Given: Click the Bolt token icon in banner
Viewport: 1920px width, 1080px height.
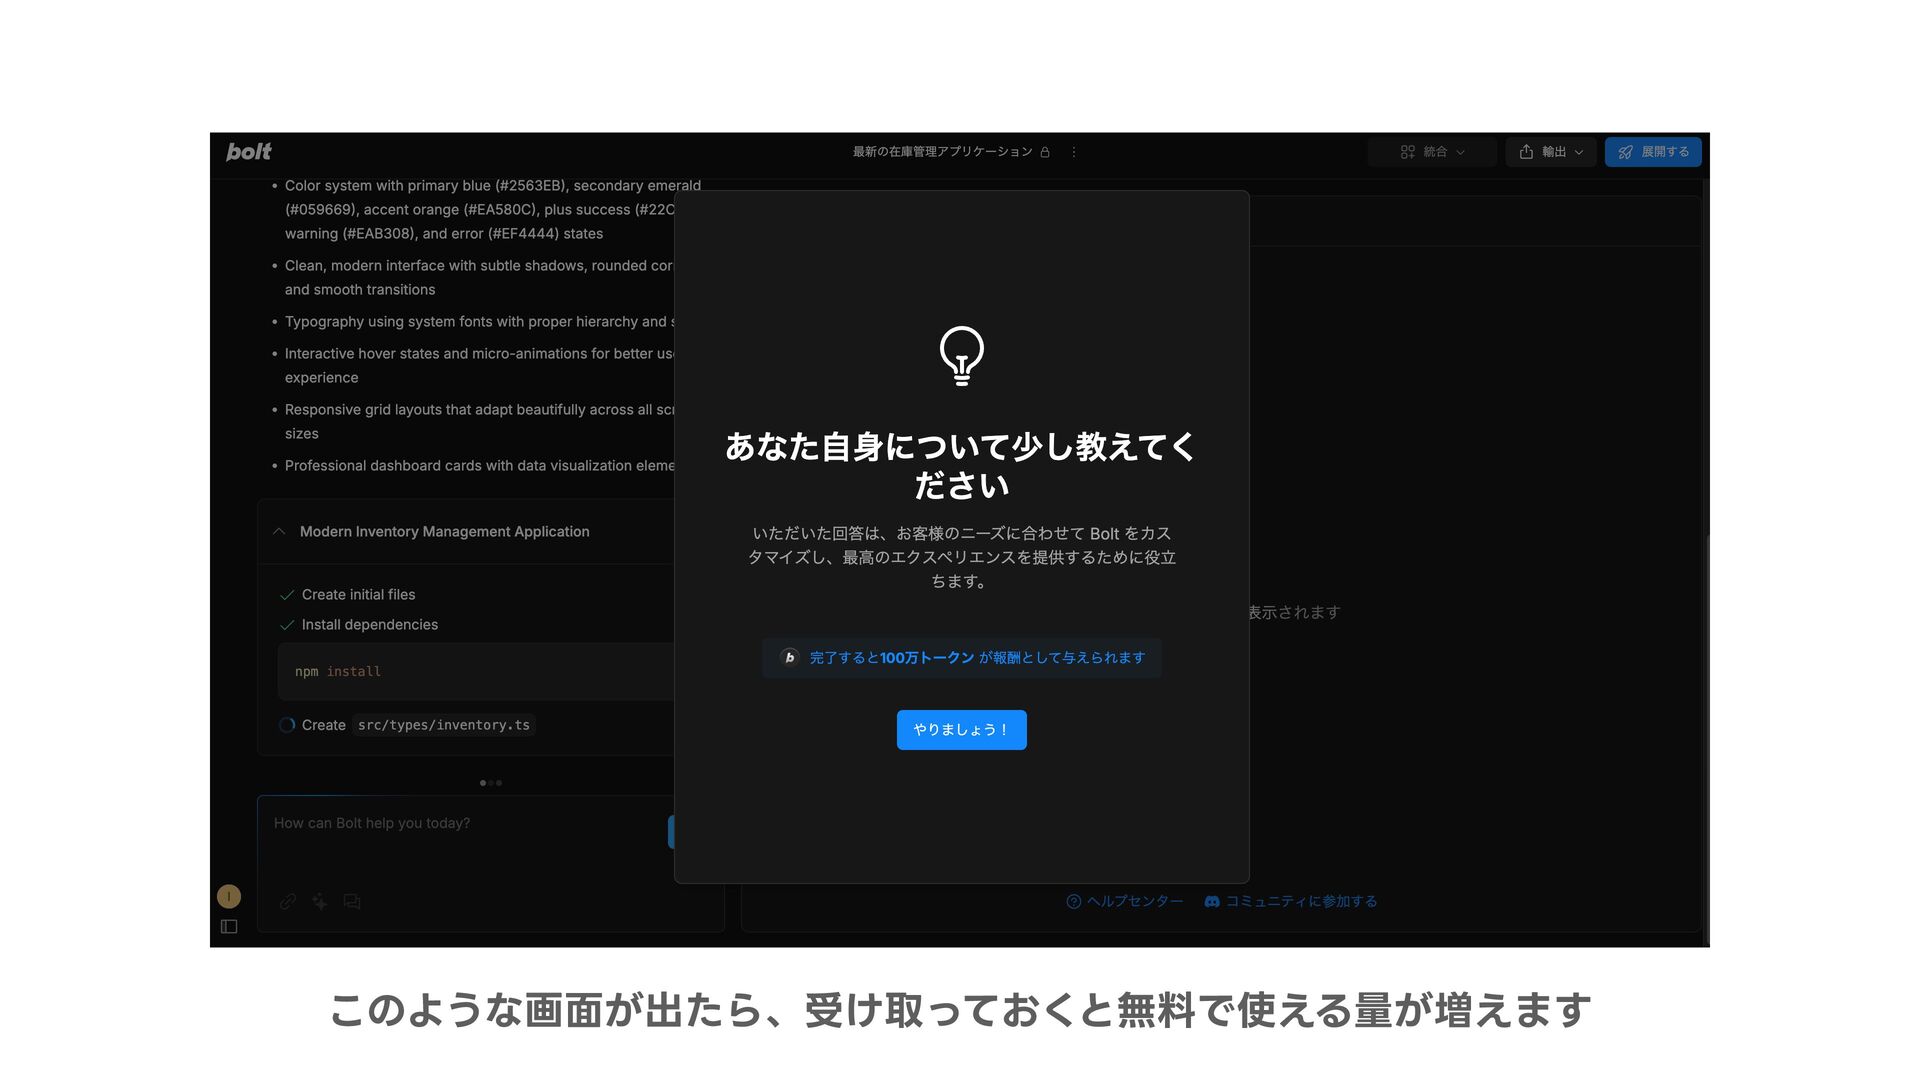Looking at the screenshot, I should pyautogui.click(x=790, y=658).
